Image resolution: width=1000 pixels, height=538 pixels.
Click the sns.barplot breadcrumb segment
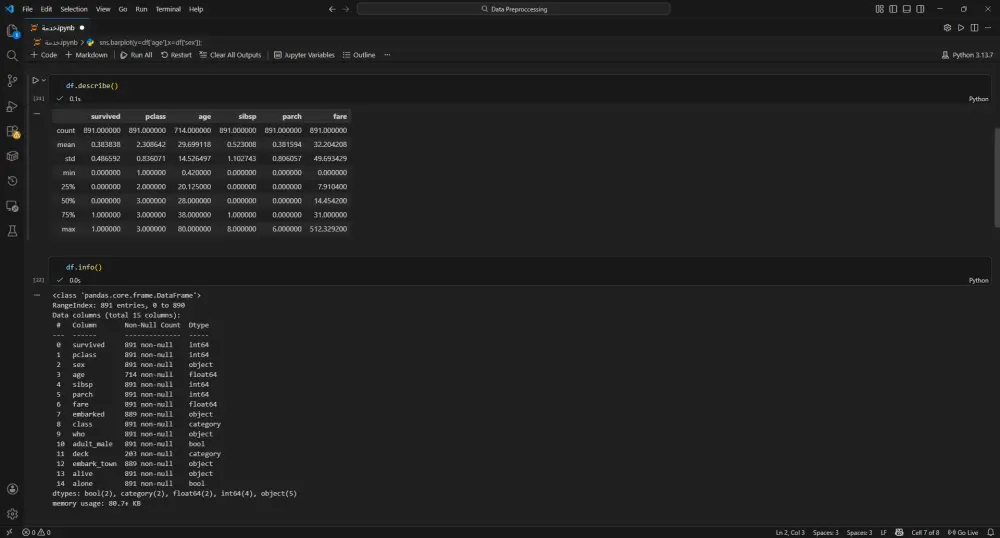(x=150, y=42)
